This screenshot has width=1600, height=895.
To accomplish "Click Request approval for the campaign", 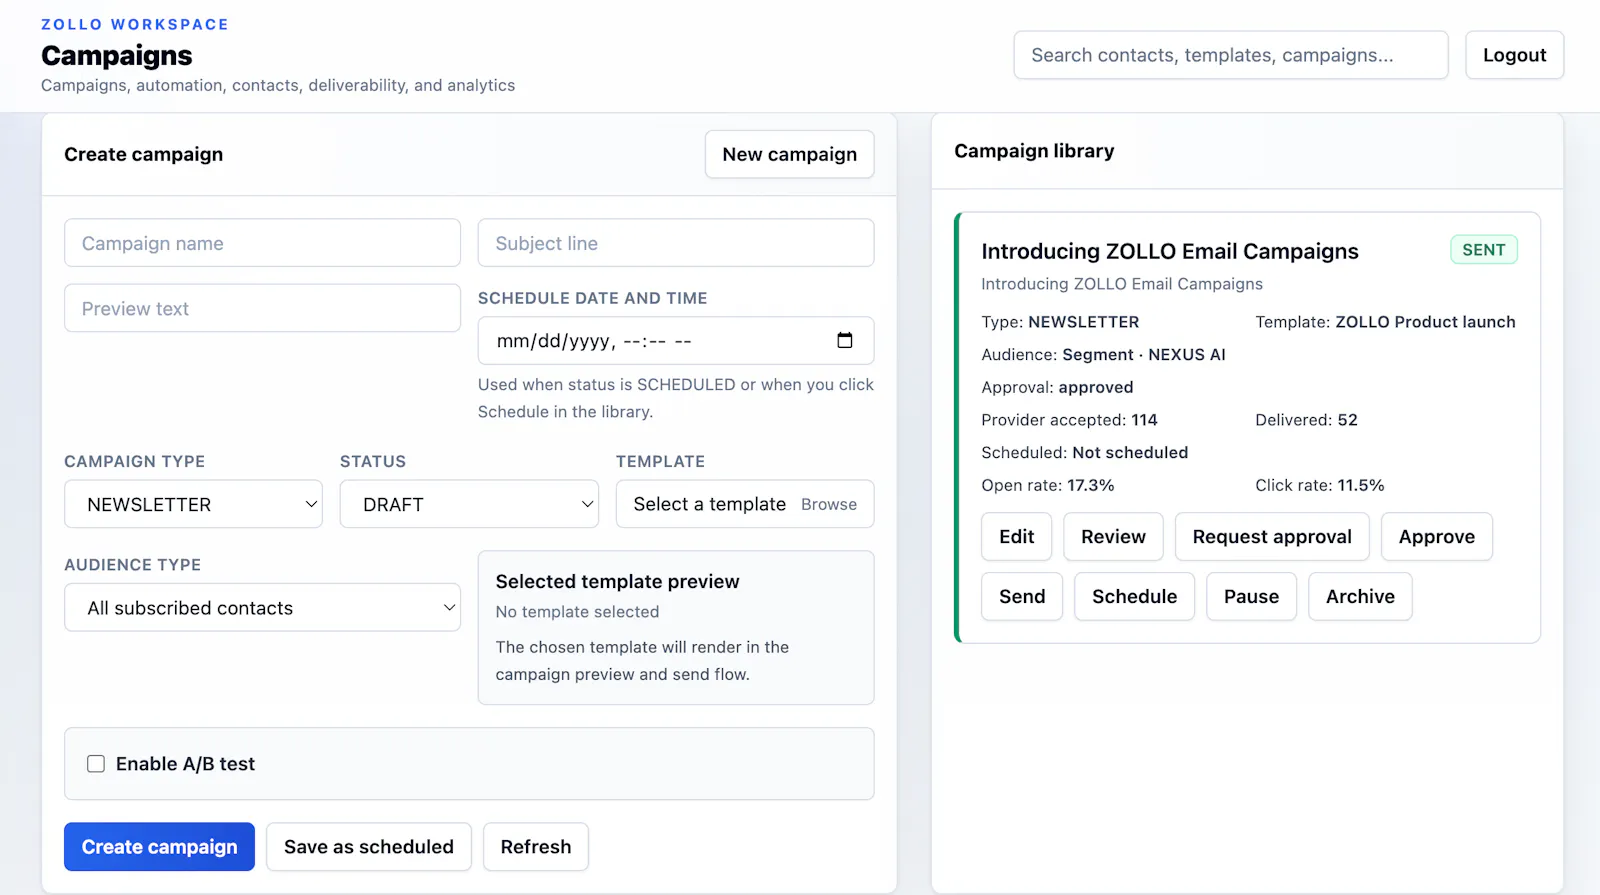I will [1272, 537].
